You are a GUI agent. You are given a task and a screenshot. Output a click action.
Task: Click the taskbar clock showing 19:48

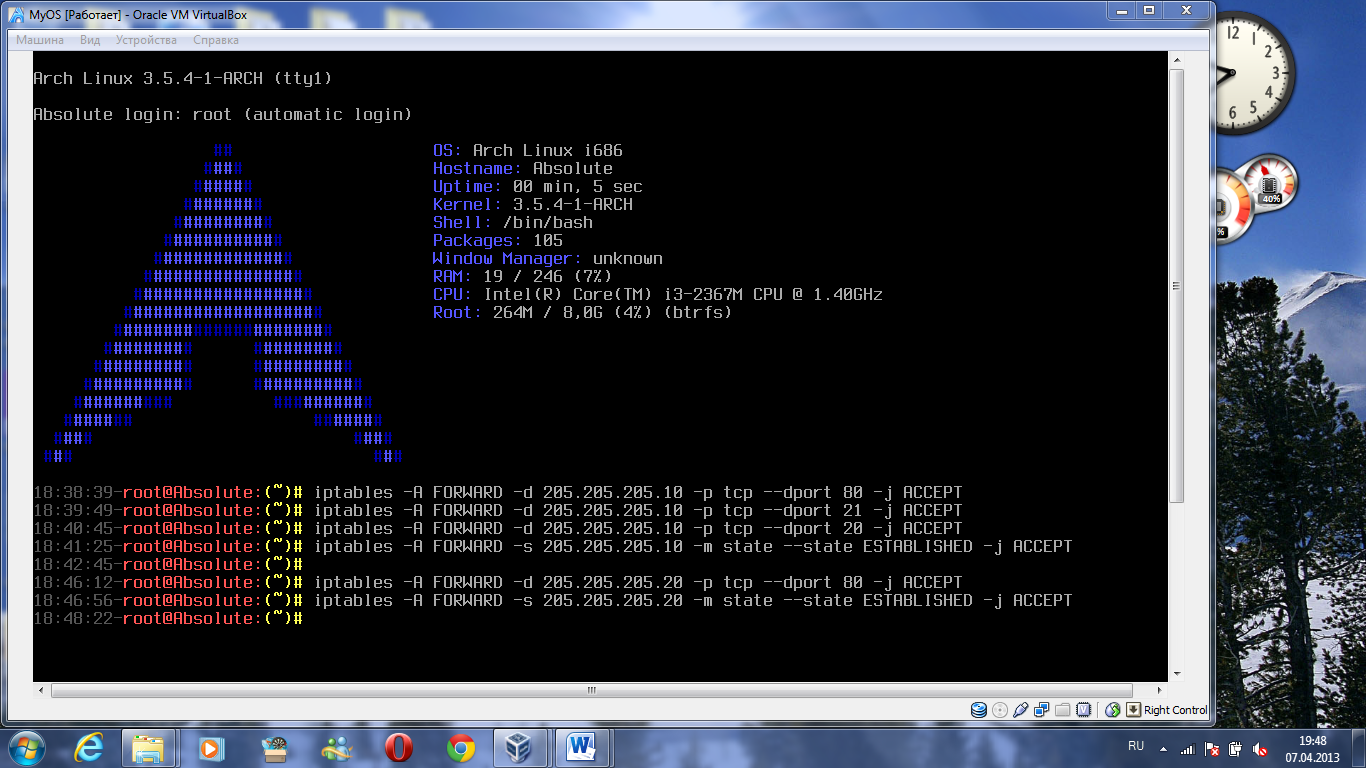pyautogui.click(x=1312, y=748)
